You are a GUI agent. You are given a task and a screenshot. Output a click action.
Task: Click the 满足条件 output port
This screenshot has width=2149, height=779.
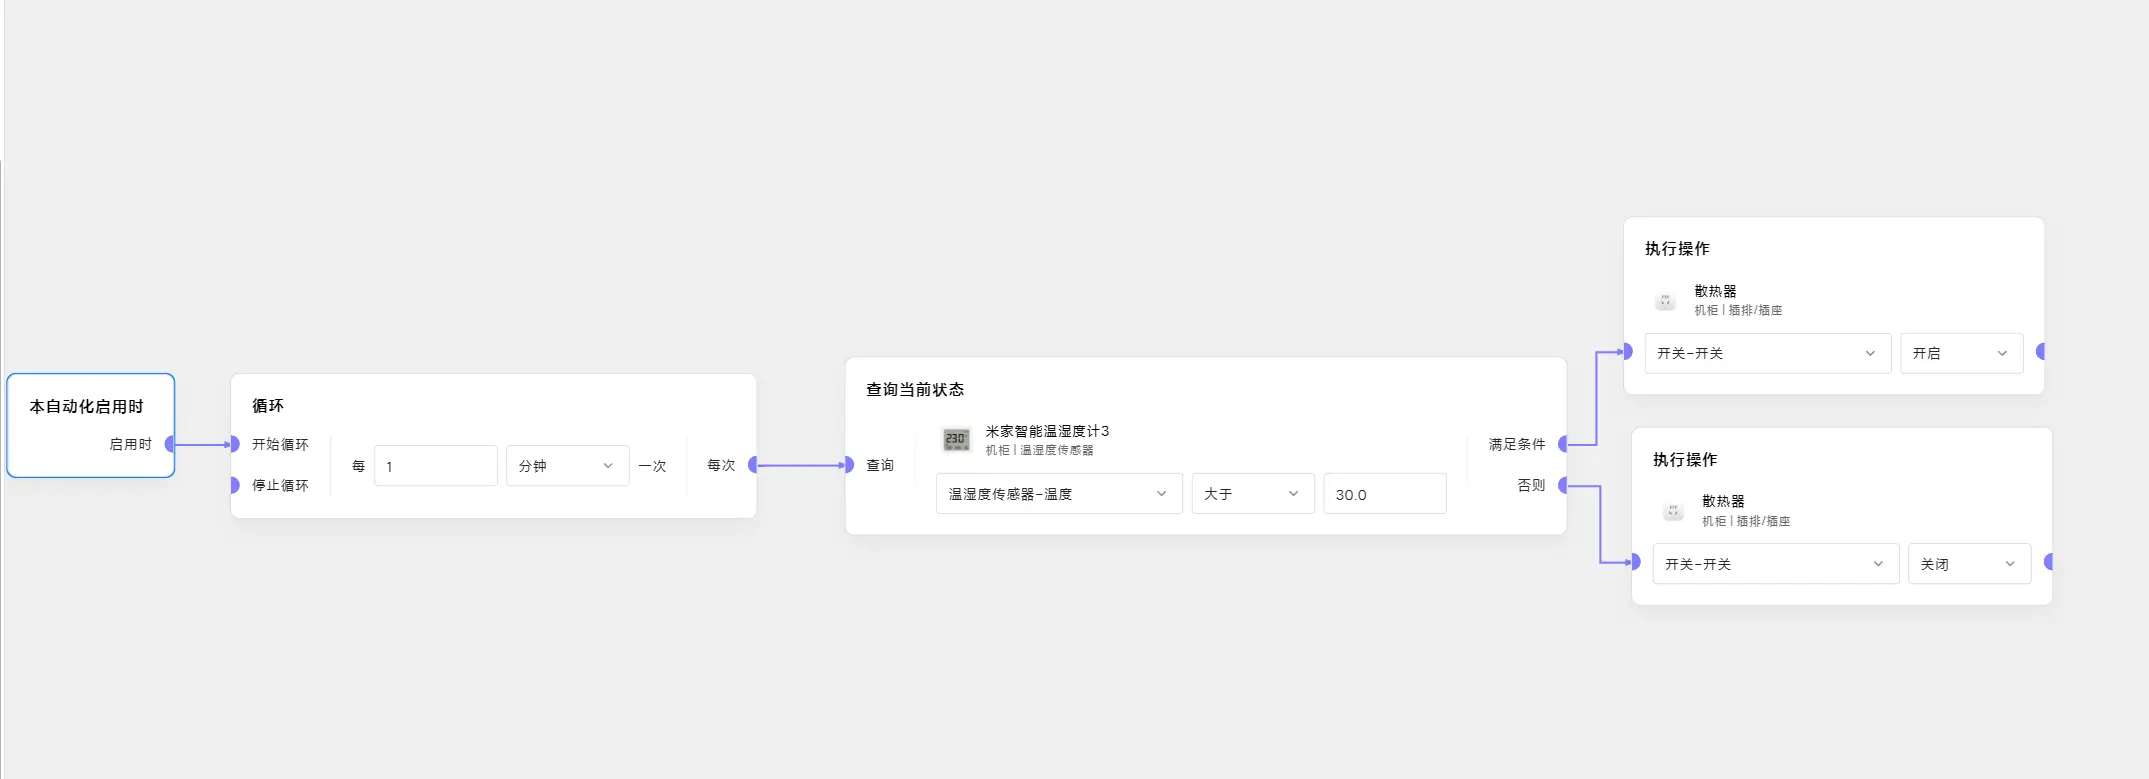(1563, 444)
